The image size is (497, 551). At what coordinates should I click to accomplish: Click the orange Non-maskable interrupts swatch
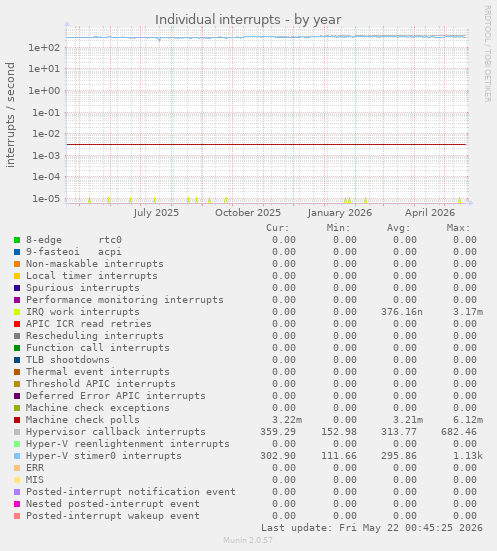17,264
